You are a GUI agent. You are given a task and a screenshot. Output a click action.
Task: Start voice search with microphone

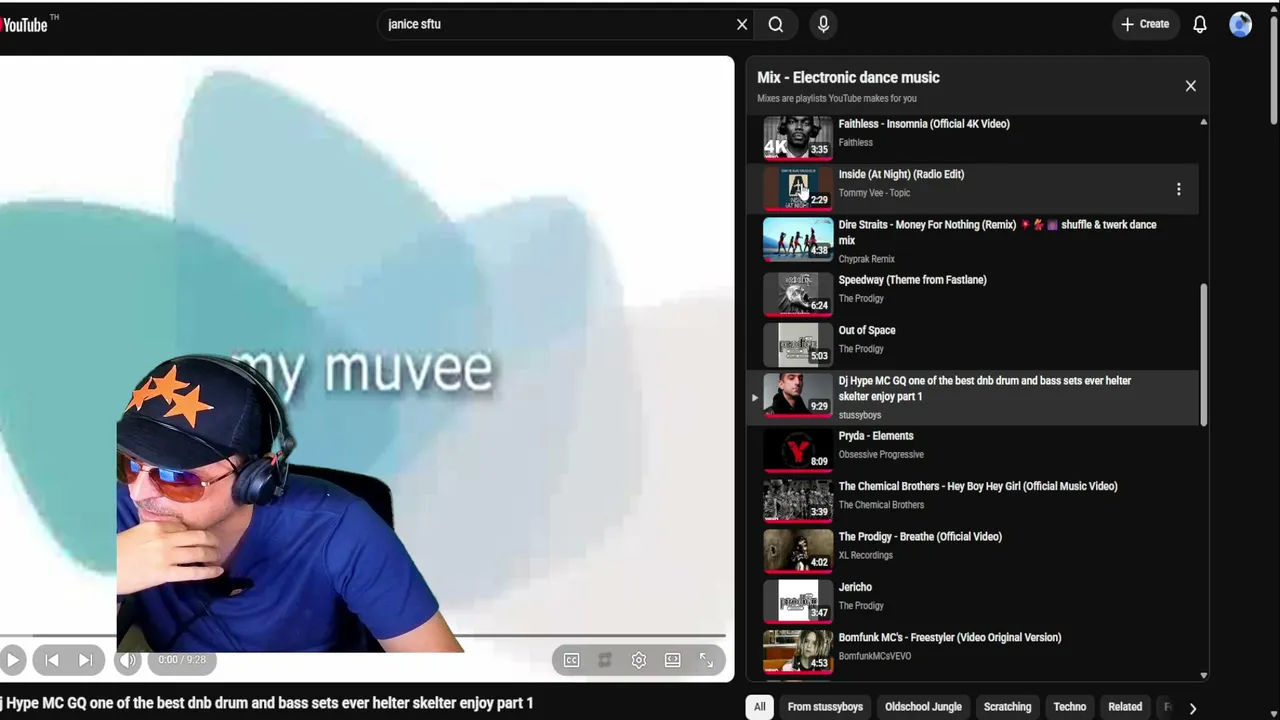point(824,24)
